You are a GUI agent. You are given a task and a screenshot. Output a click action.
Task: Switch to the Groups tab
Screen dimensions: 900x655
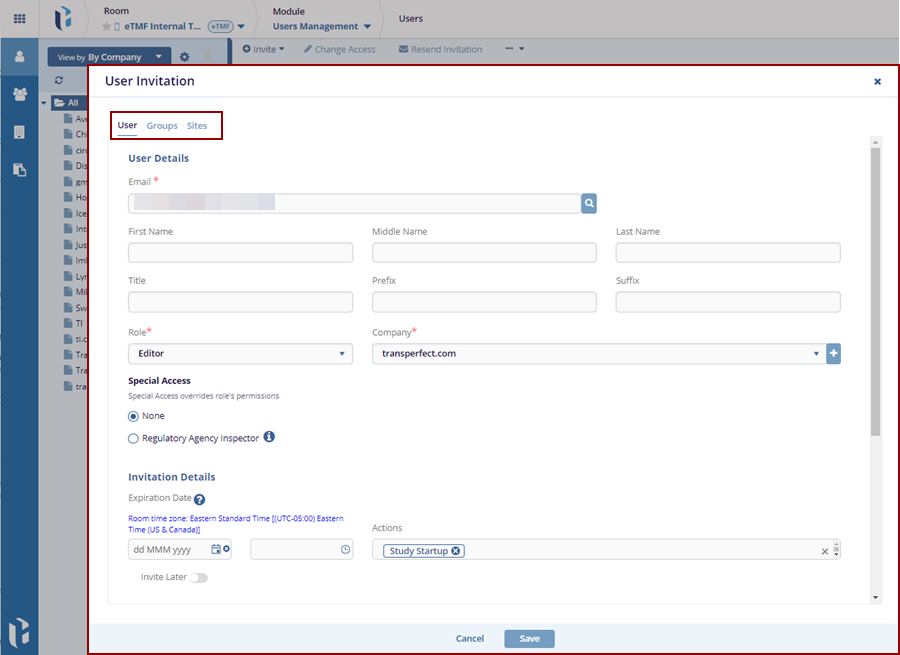coord(162,126)
